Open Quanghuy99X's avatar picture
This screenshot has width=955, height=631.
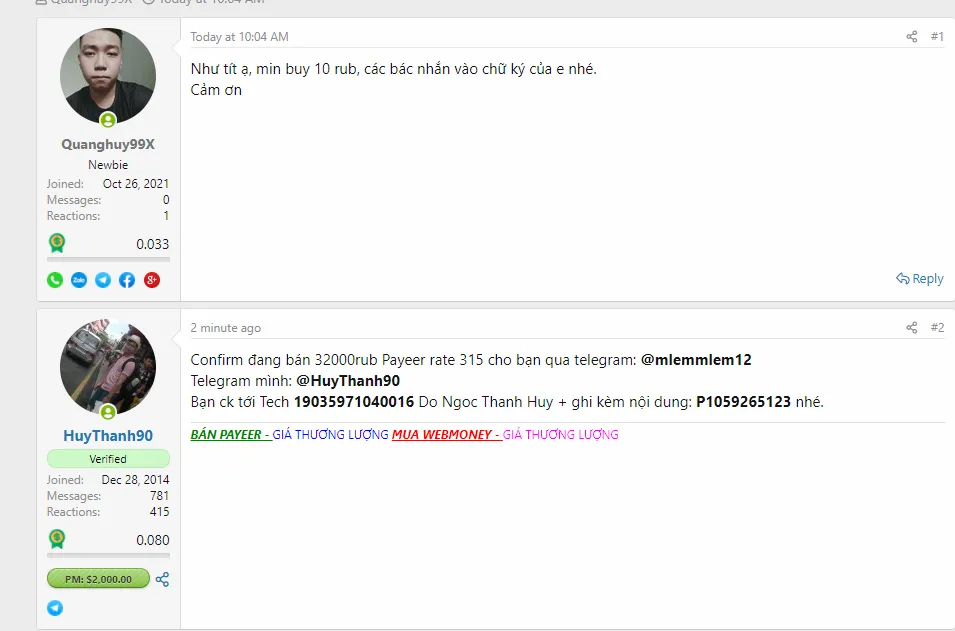108,76
